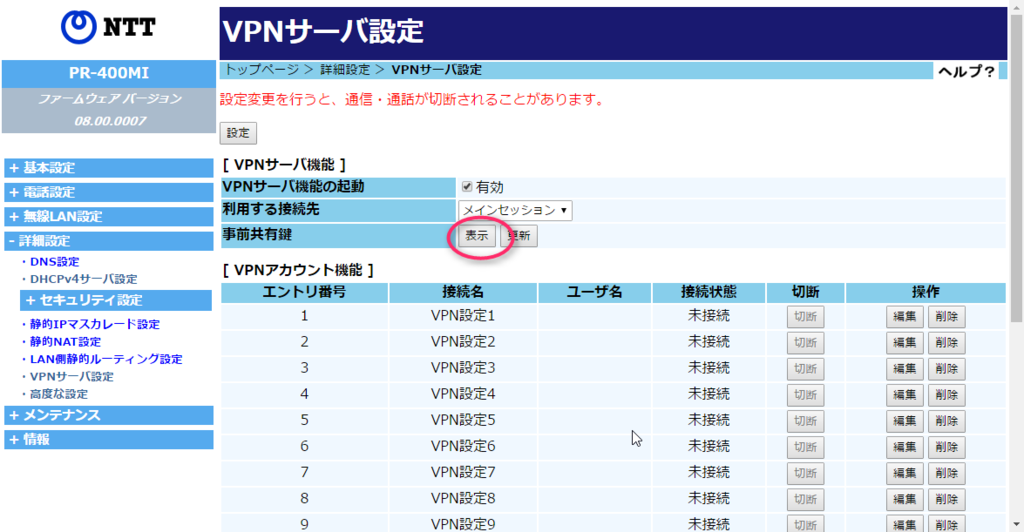
Task: Click the 表示 button for 事前共有鍵
Action: coord(477,236)
